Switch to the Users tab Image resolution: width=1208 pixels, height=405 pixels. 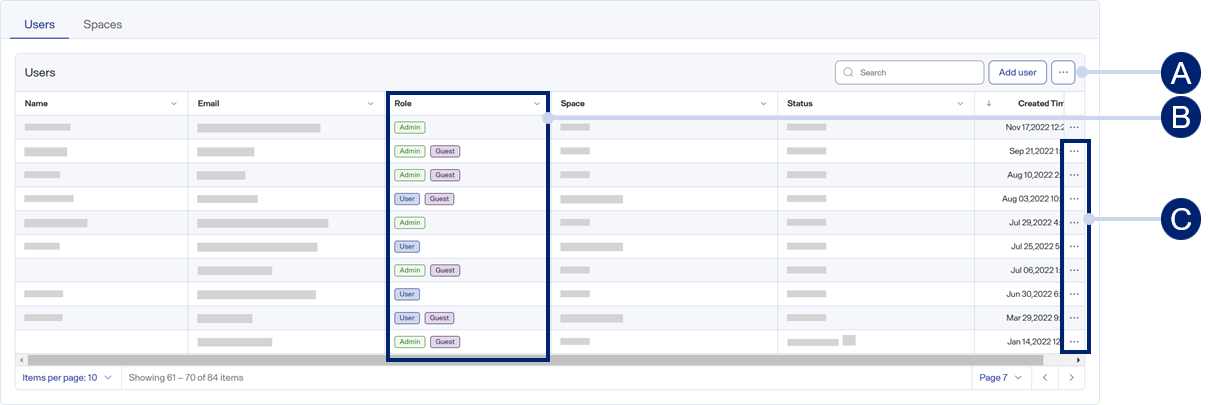pyautogui.click(x=40, y=24)
